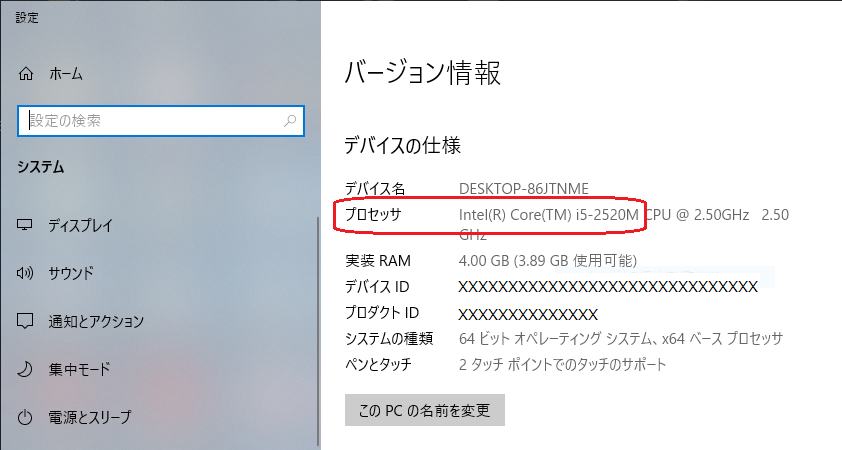Screen dimensions: 842x450
Task: Open the サウンド settings
Action: pyautogui.click(x=71, y=273)
